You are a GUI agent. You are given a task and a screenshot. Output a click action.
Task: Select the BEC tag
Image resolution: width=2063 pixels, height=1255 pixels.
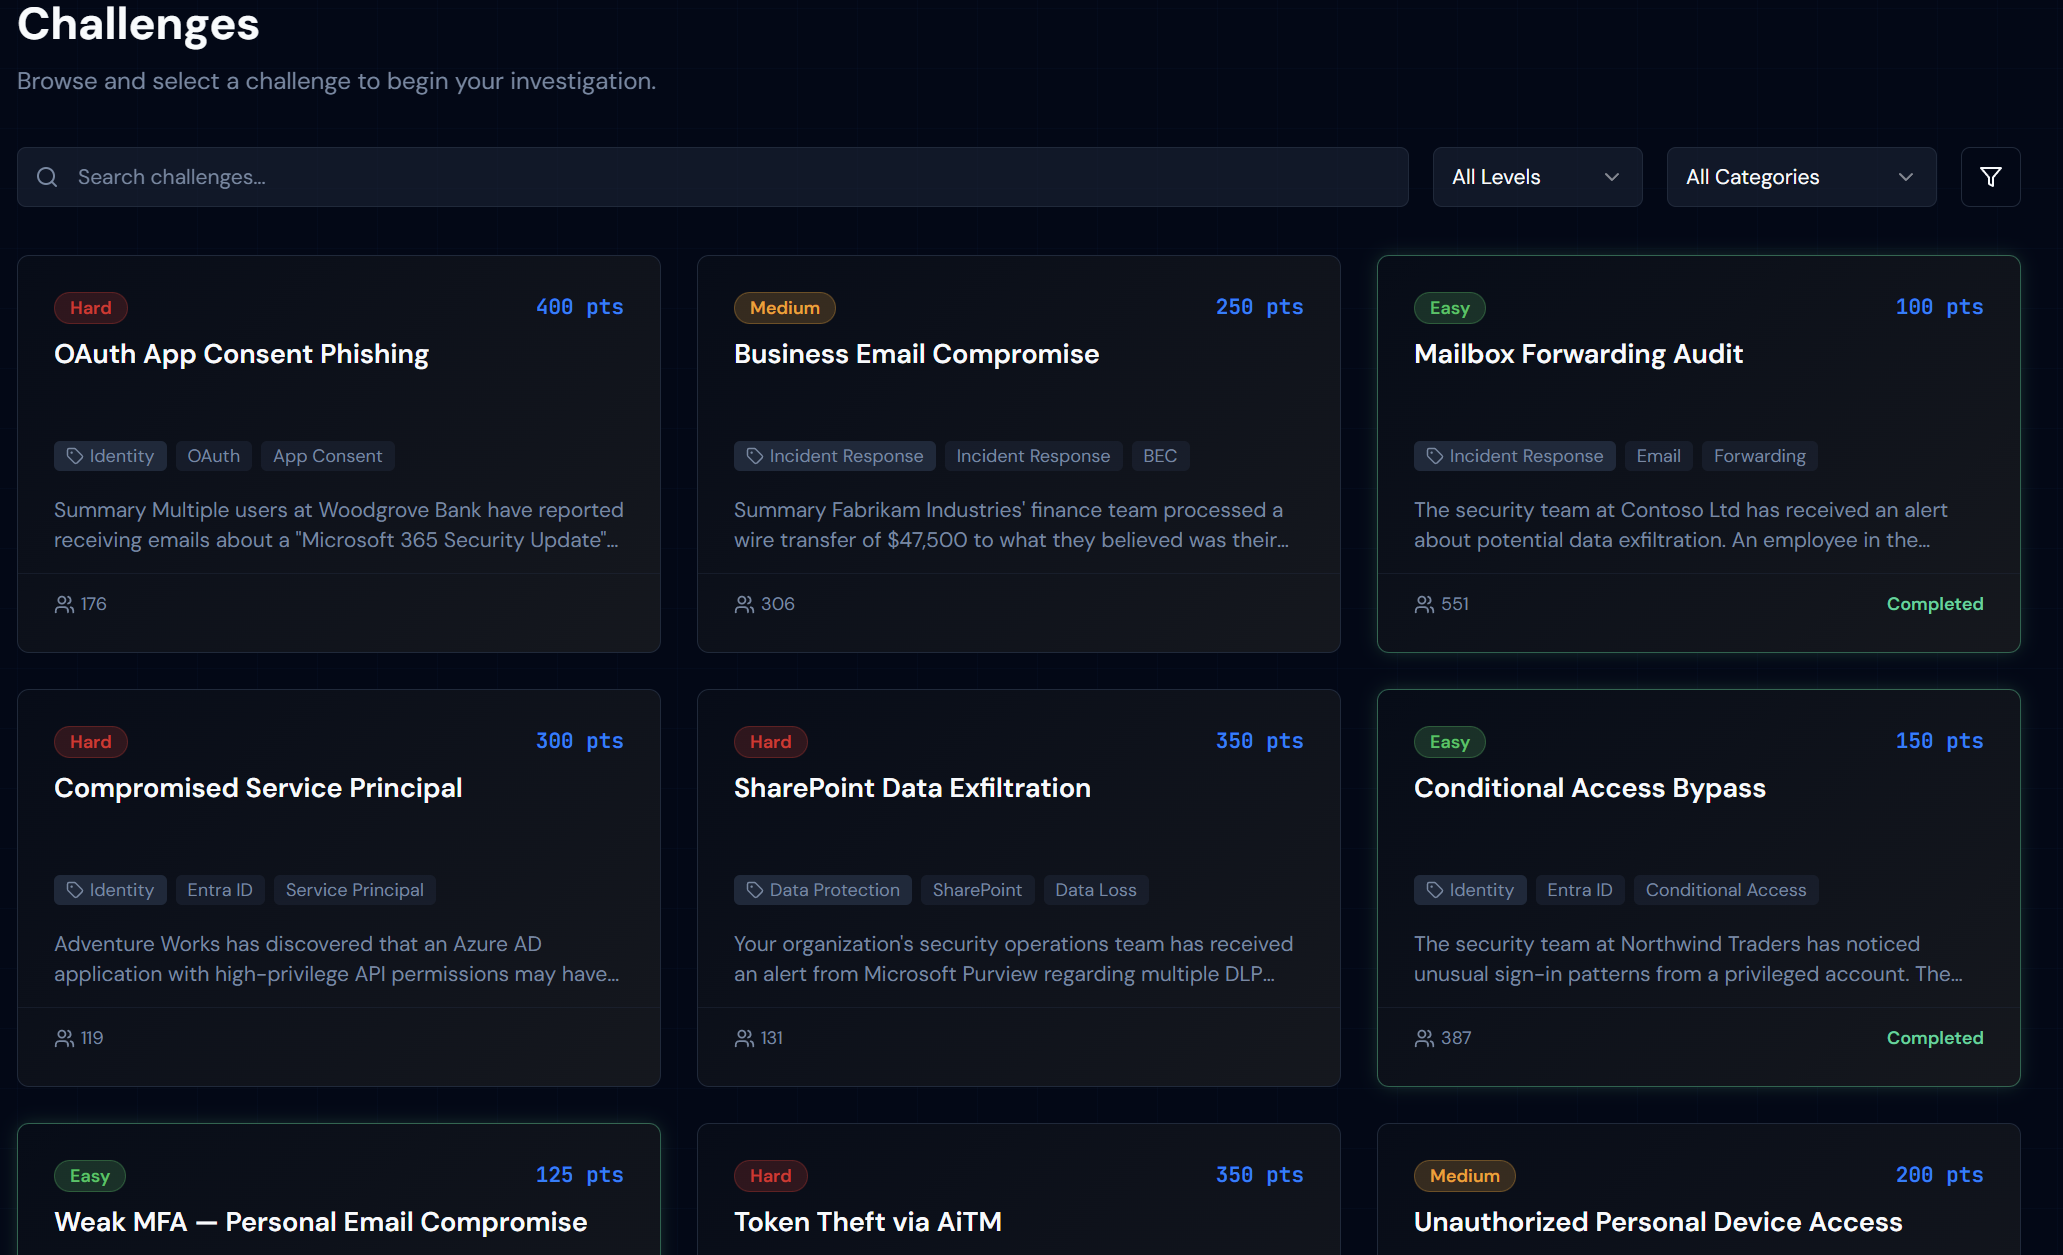(1159, 456)
